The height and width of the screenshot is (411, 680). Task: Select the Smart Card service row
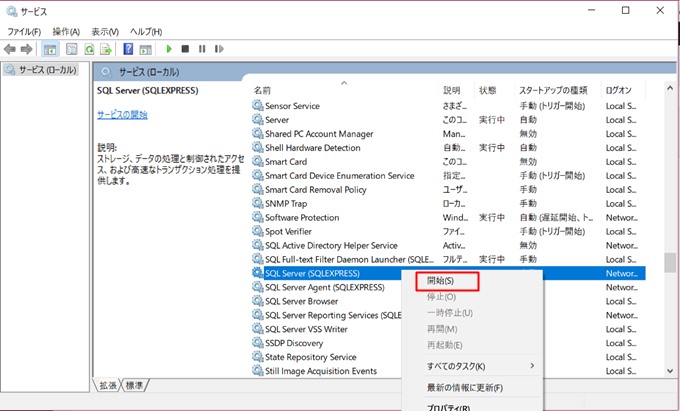click(x=448, y=161)
